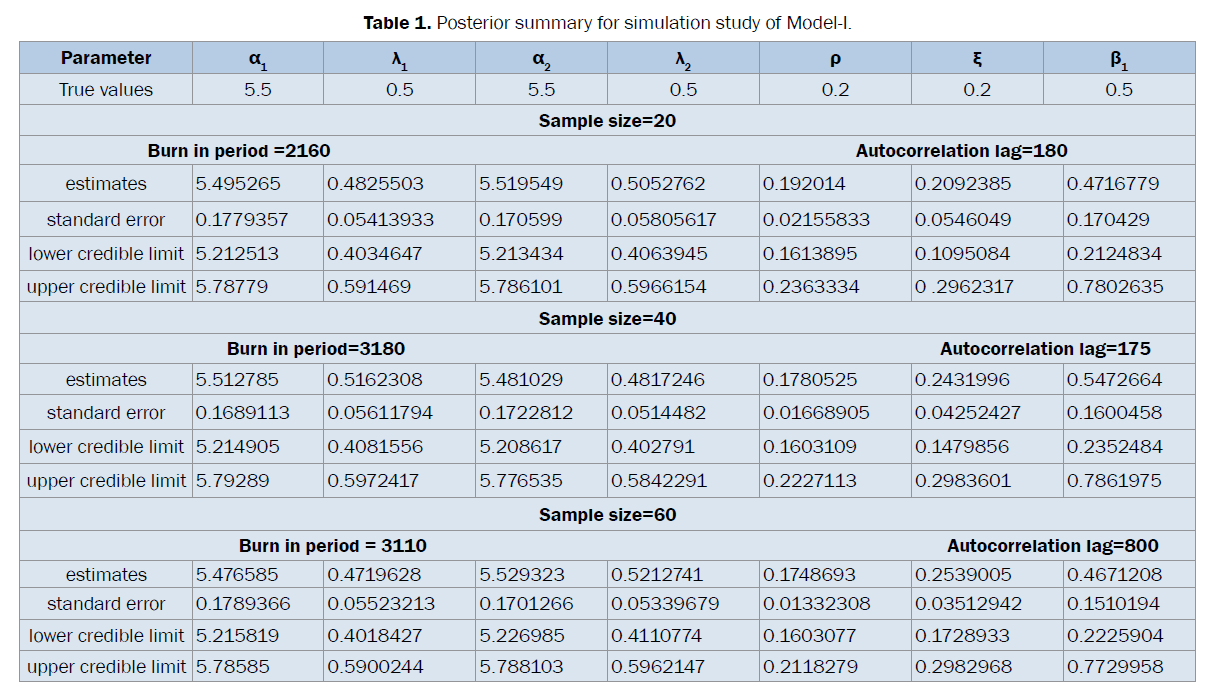Screen dimensions: 1220x694
Task: Select the ρ column header
Action: [835, 58]
